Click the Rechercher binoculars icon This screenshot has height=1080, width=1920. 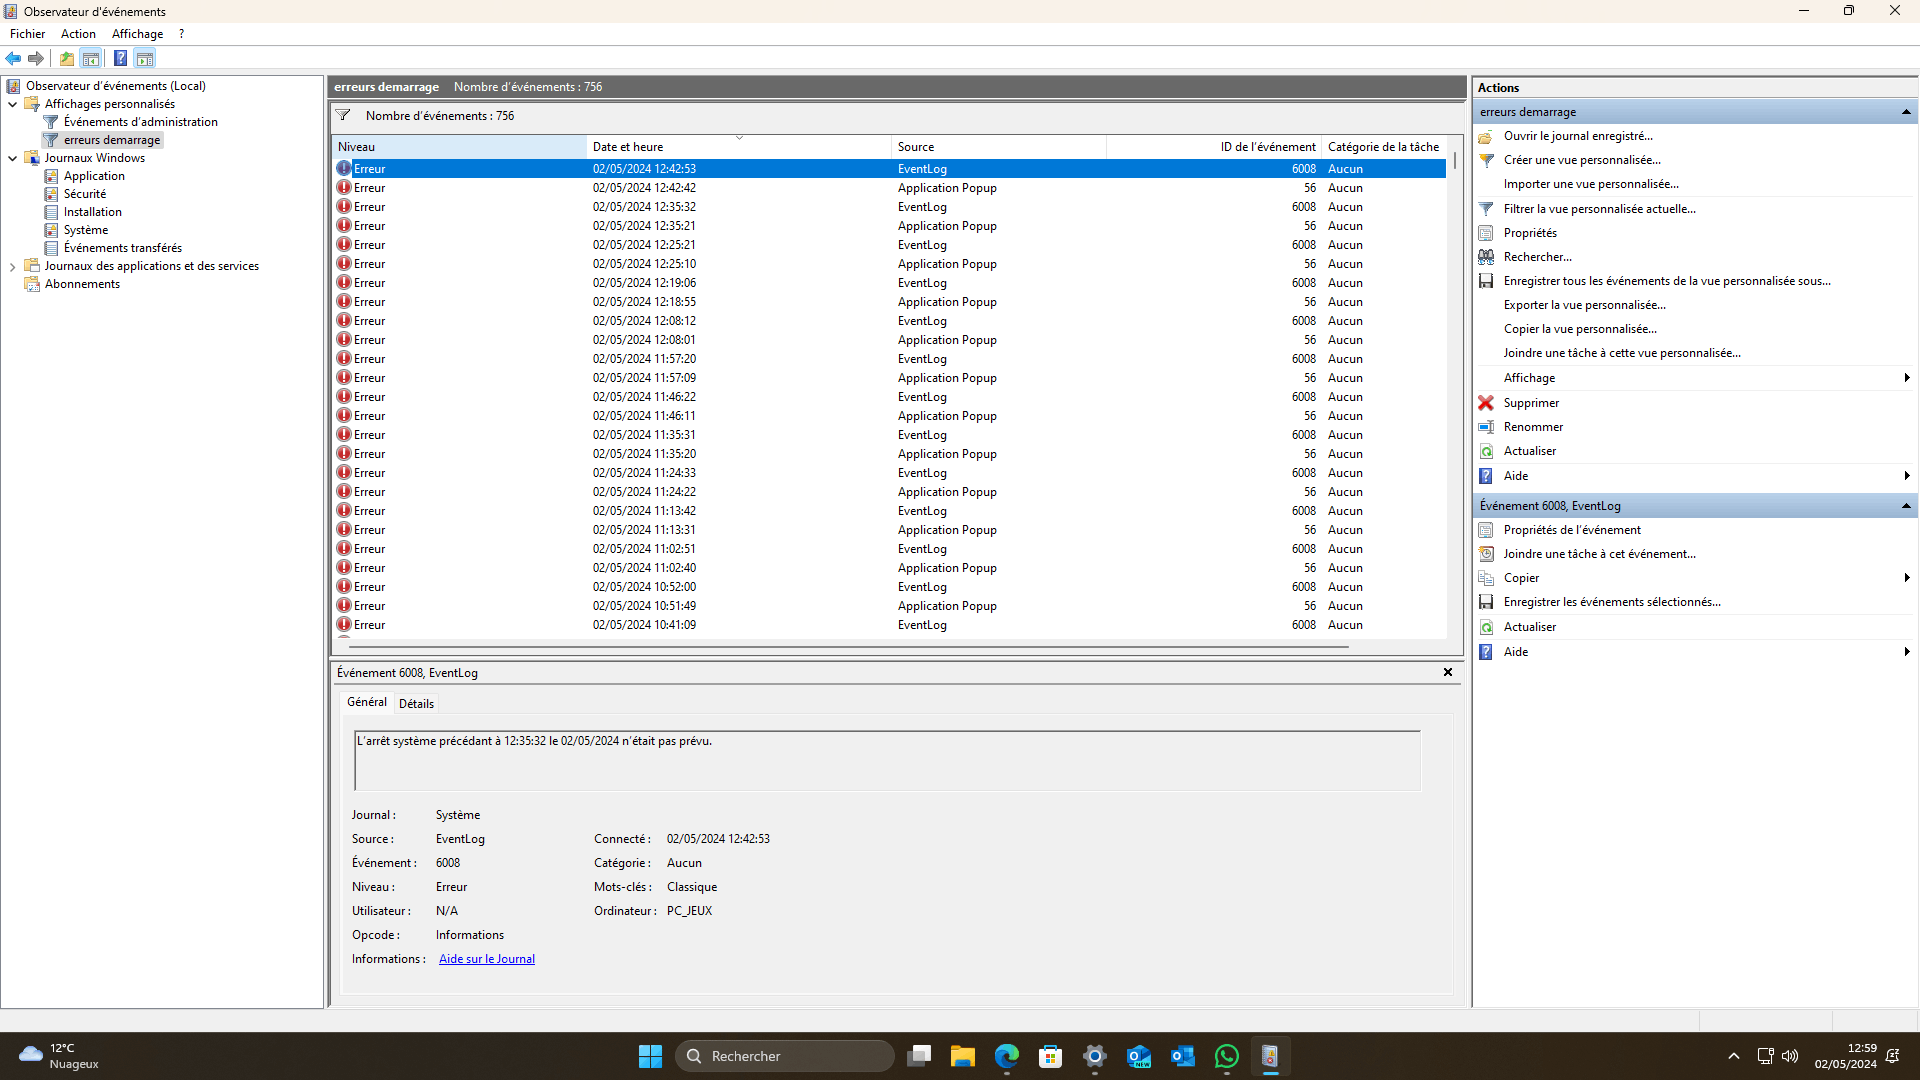pos(1486,257)
